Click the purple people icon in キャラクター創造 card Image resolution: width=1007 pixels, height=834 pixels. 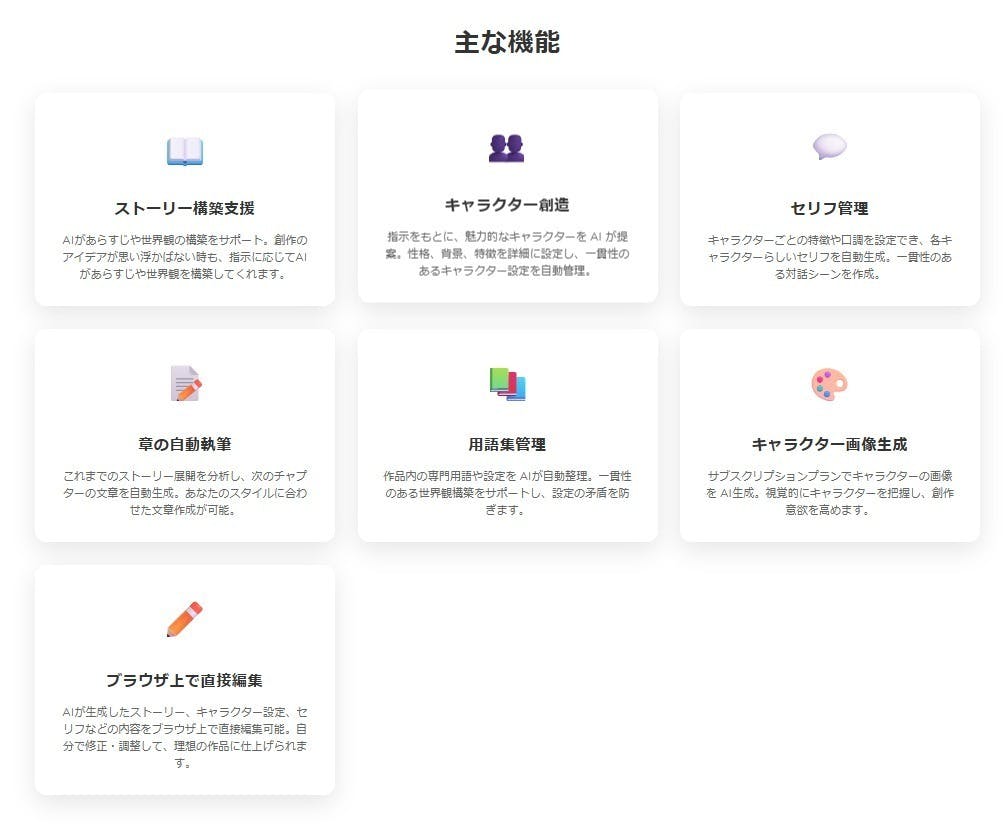click(x=508, y=149)
